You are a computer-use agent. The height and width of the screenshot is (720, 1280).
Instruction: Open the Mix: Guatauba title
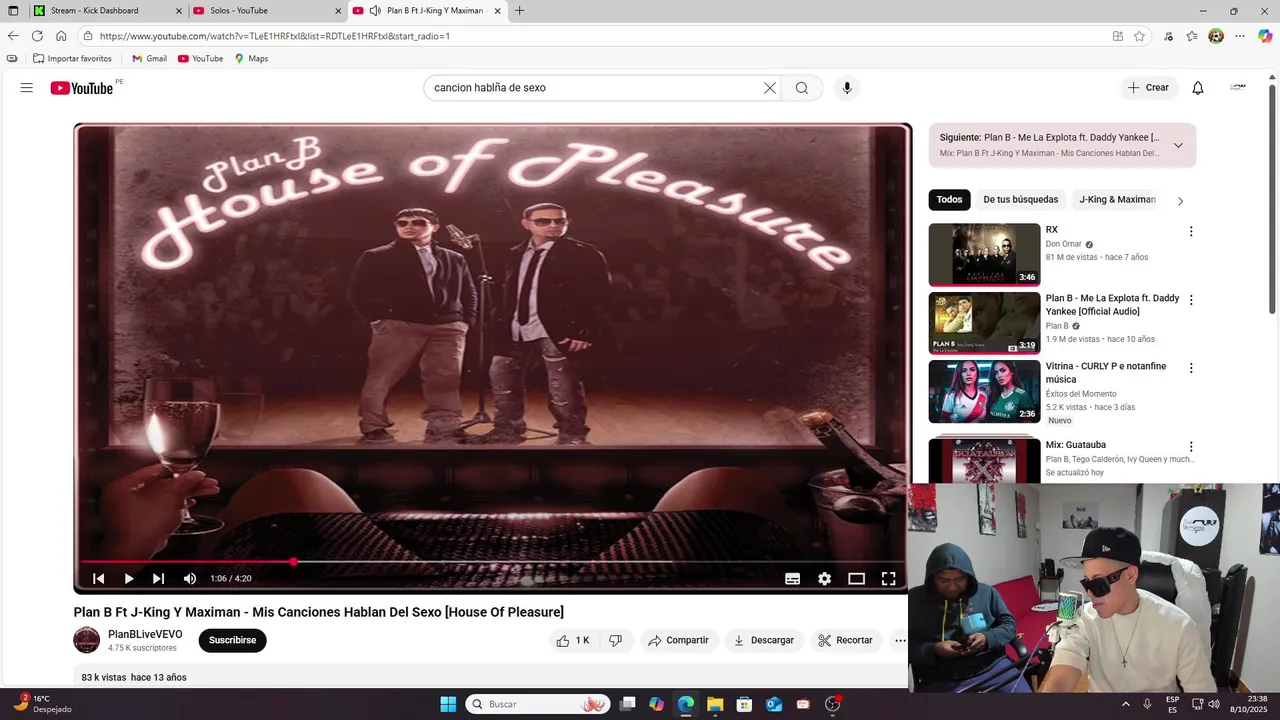click(x=1075, y=445)
